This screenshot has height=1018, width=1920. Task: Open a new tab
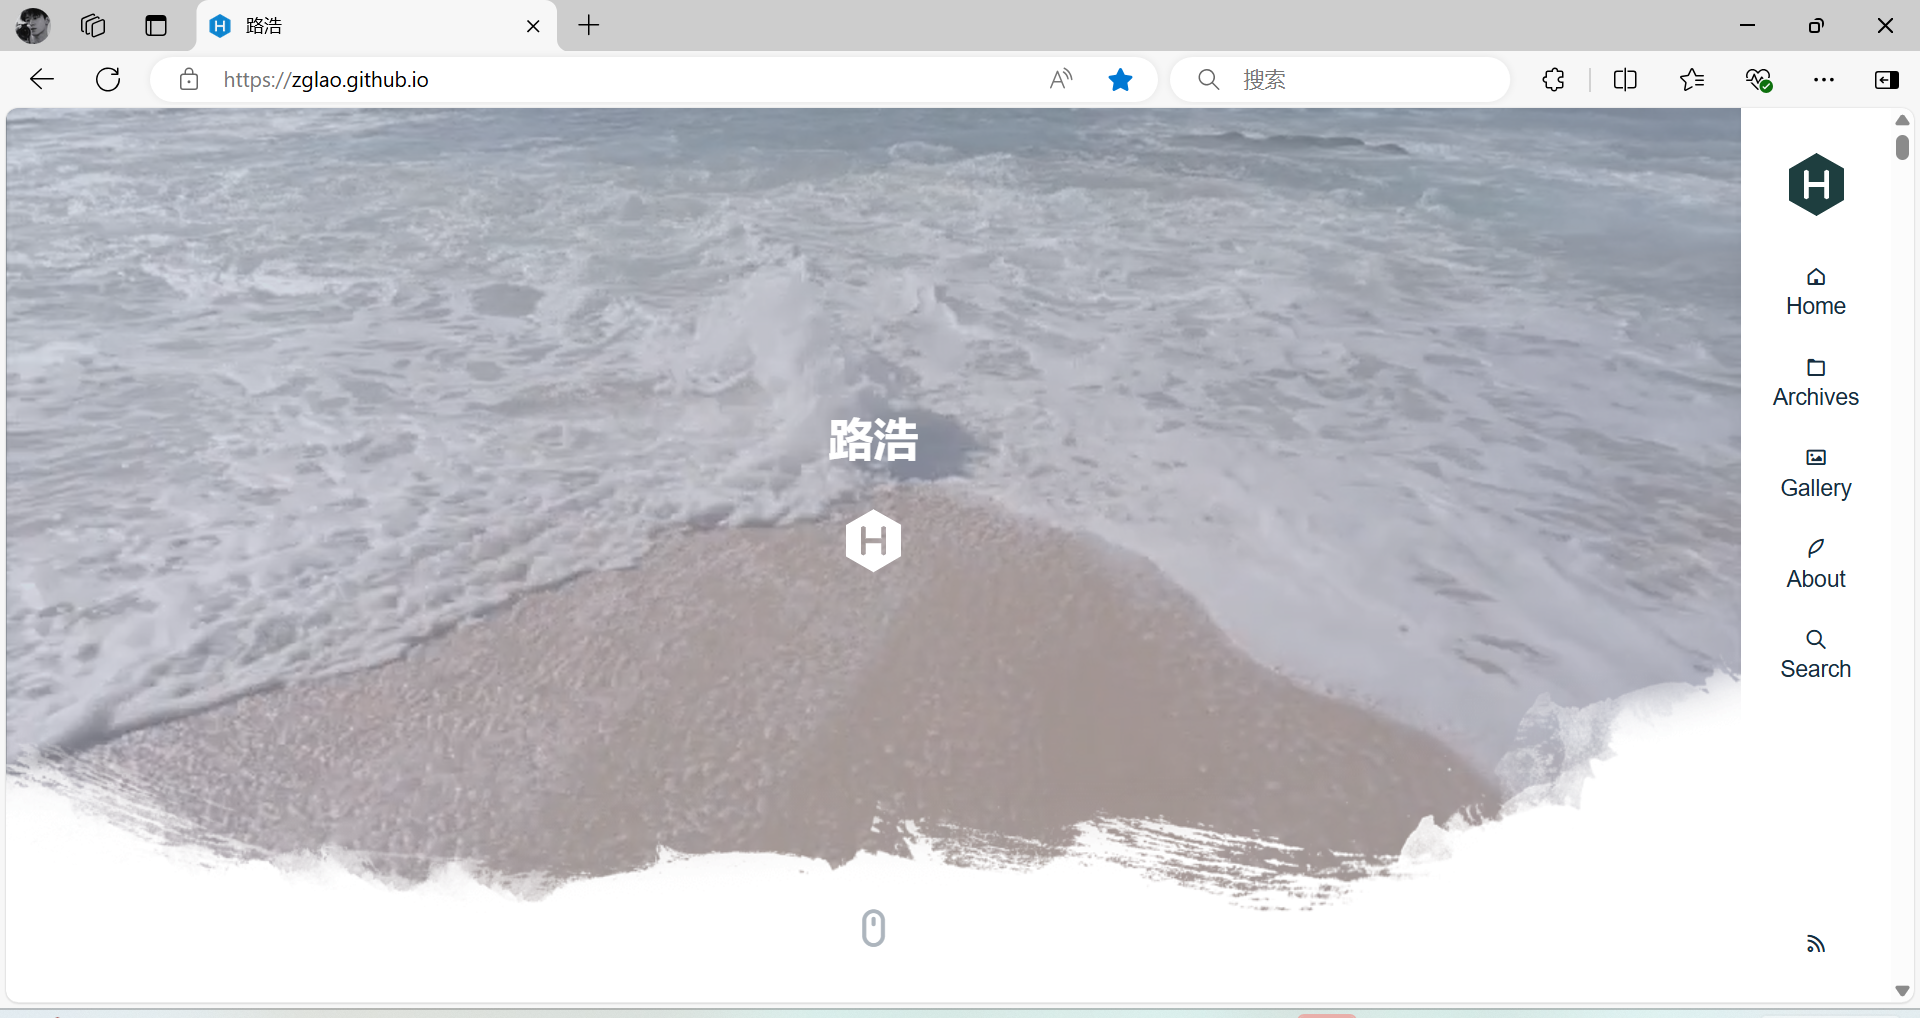click(589, 26)
